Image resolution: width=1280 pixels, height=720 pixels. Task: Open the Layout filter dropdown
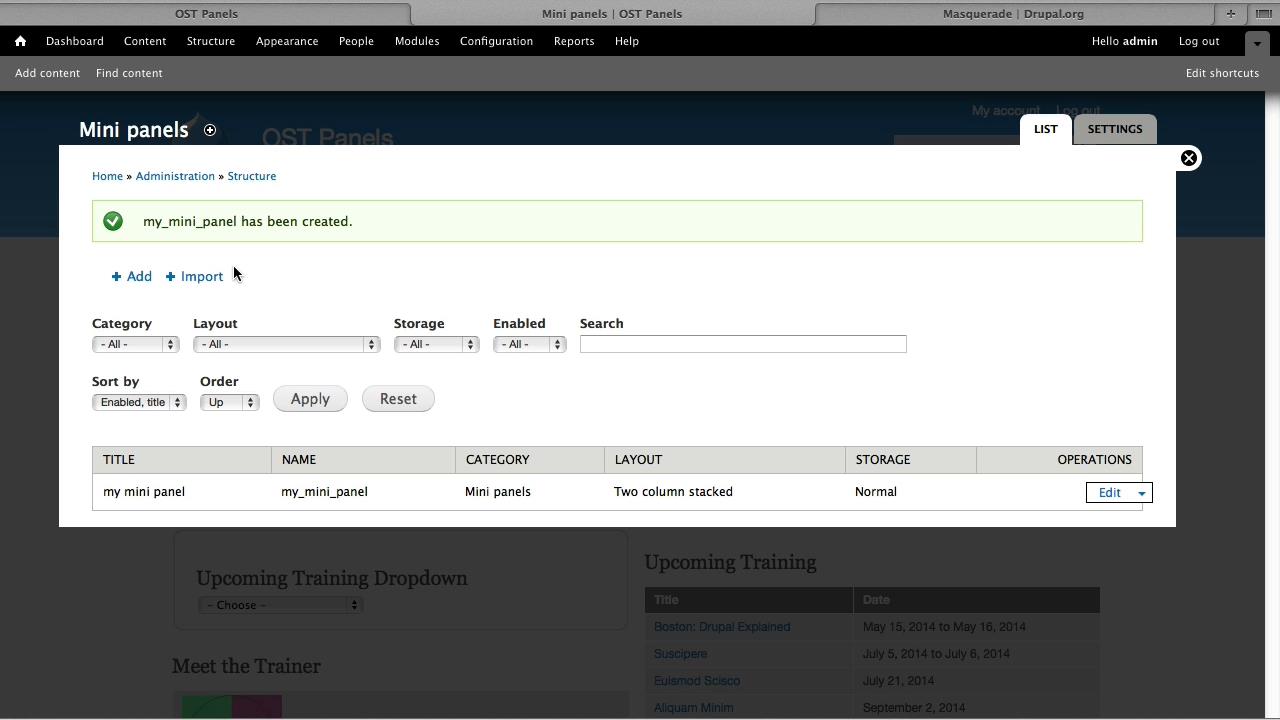click(x=286, y=344)
